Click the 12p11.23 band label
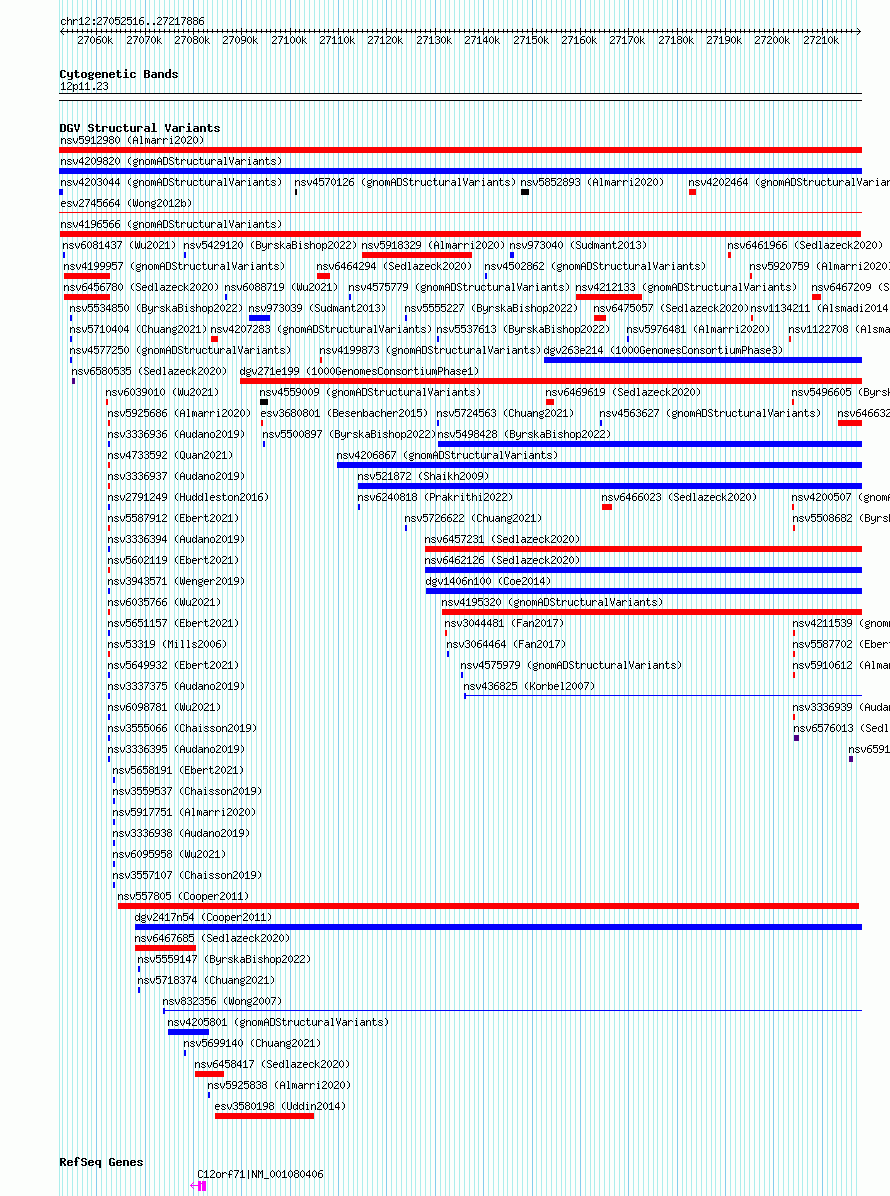Screen dimensions: 890x1196 pyautogui.click(x=84, y=87)
